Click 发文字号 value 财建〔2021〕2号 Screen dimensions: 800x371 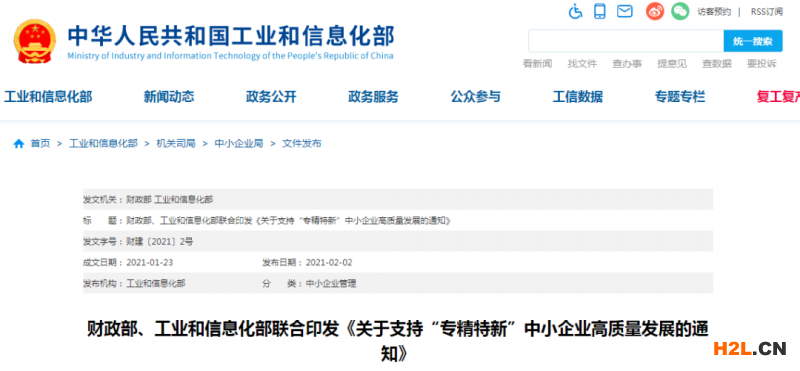click(160, 241)
